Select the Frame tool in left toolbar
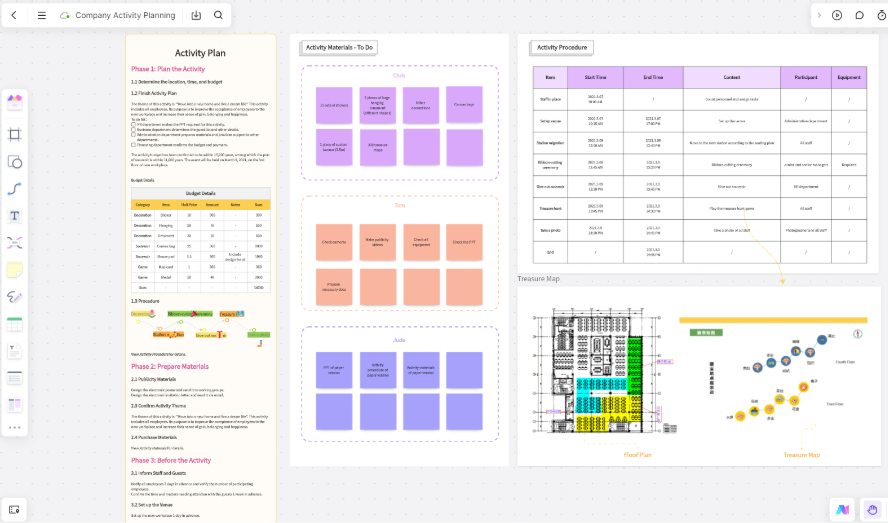 (15, 134)
